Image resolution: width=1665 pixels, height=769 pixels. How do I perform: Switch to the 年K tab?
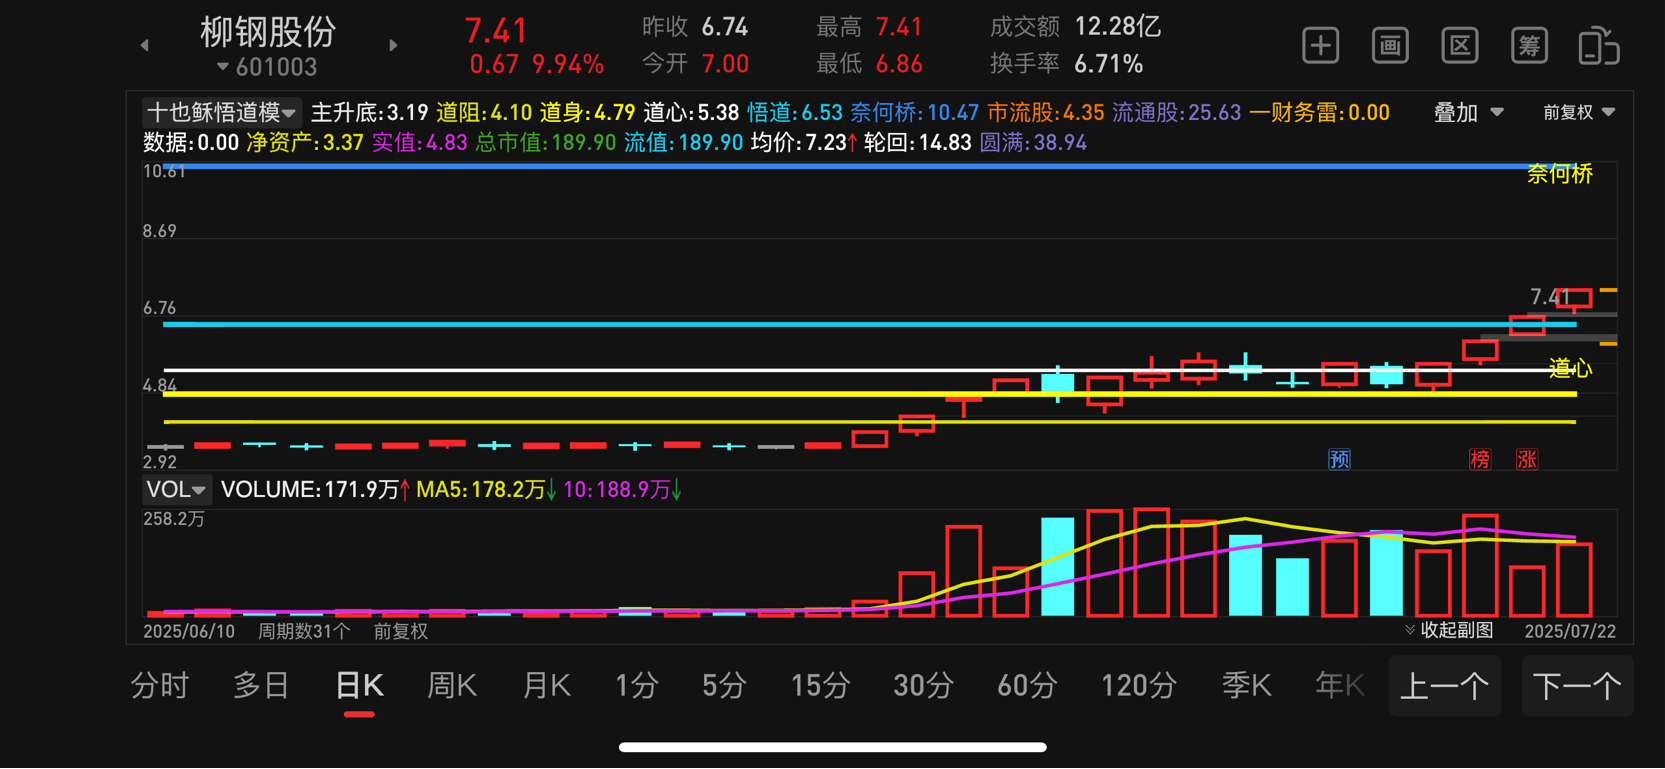pyautogui.click(x=1340, y=686)
